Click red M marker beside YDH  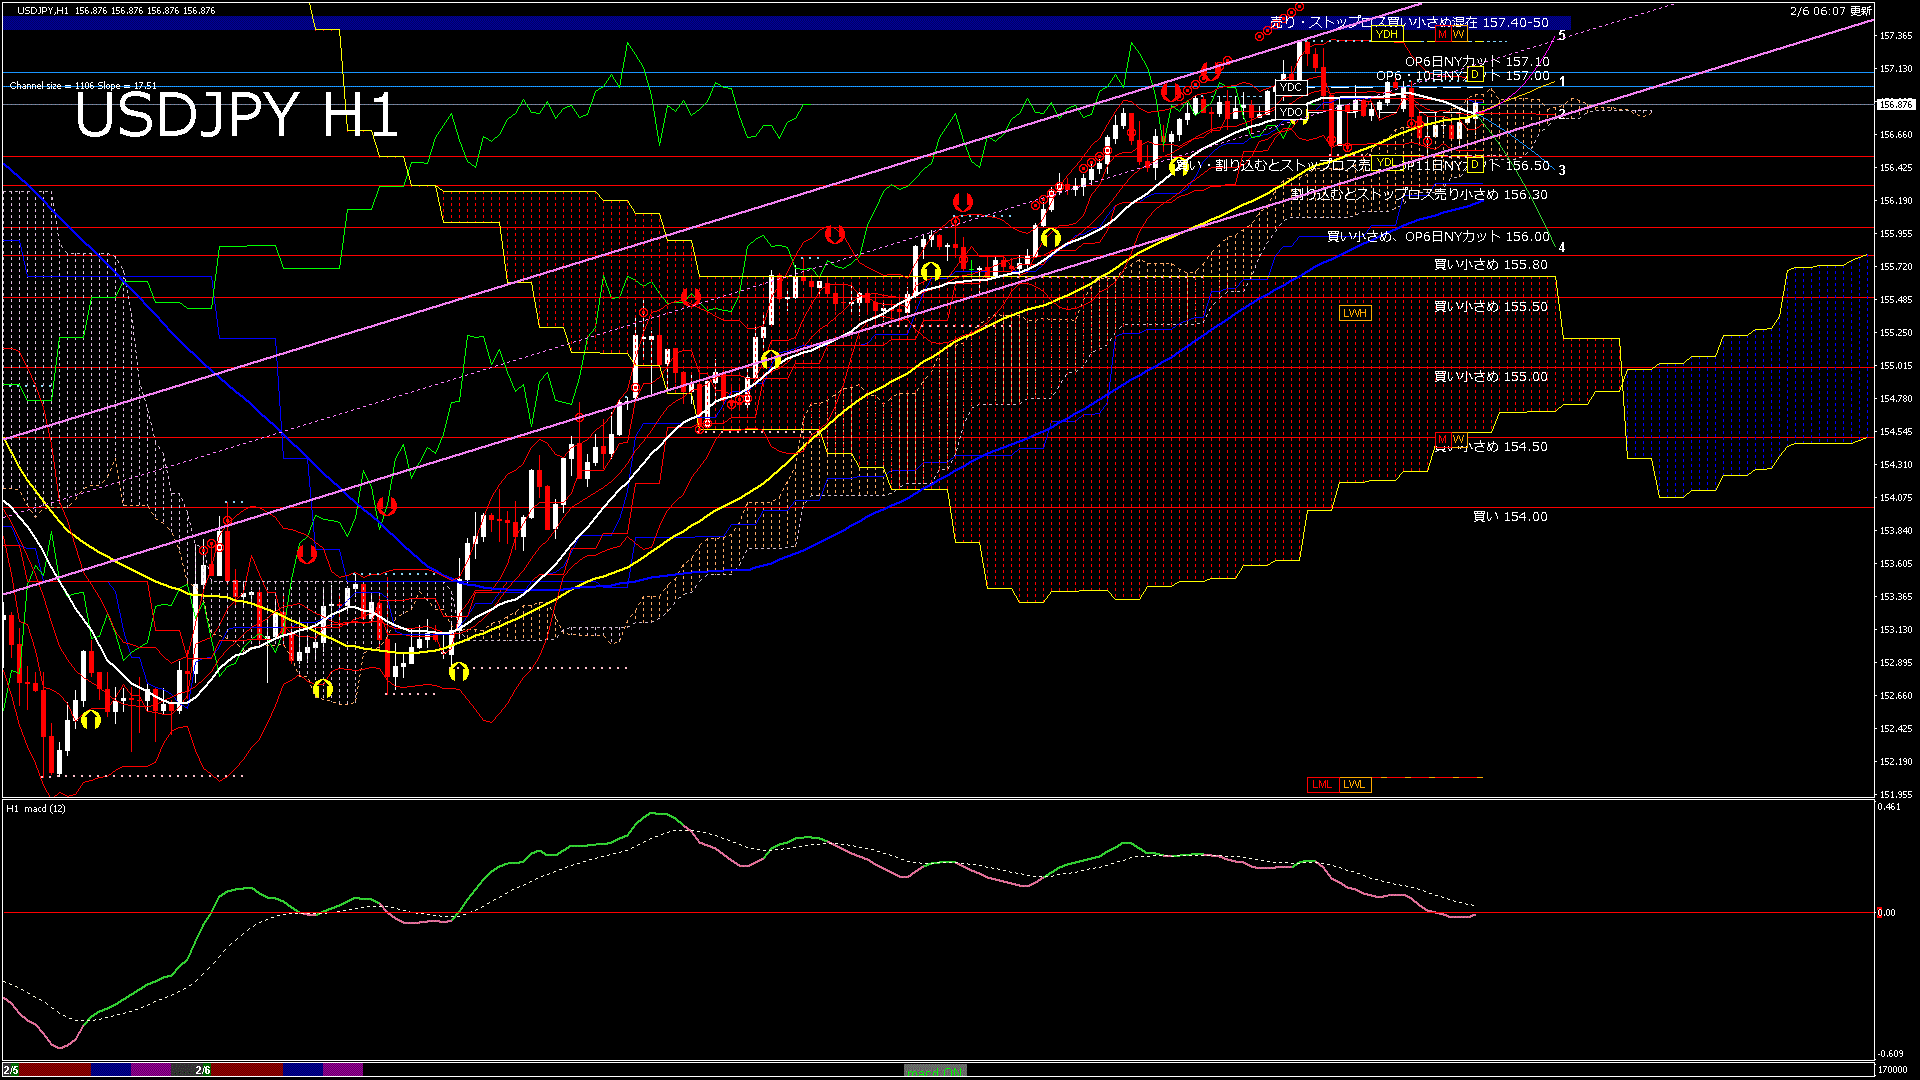click(x=1442, y=34)
